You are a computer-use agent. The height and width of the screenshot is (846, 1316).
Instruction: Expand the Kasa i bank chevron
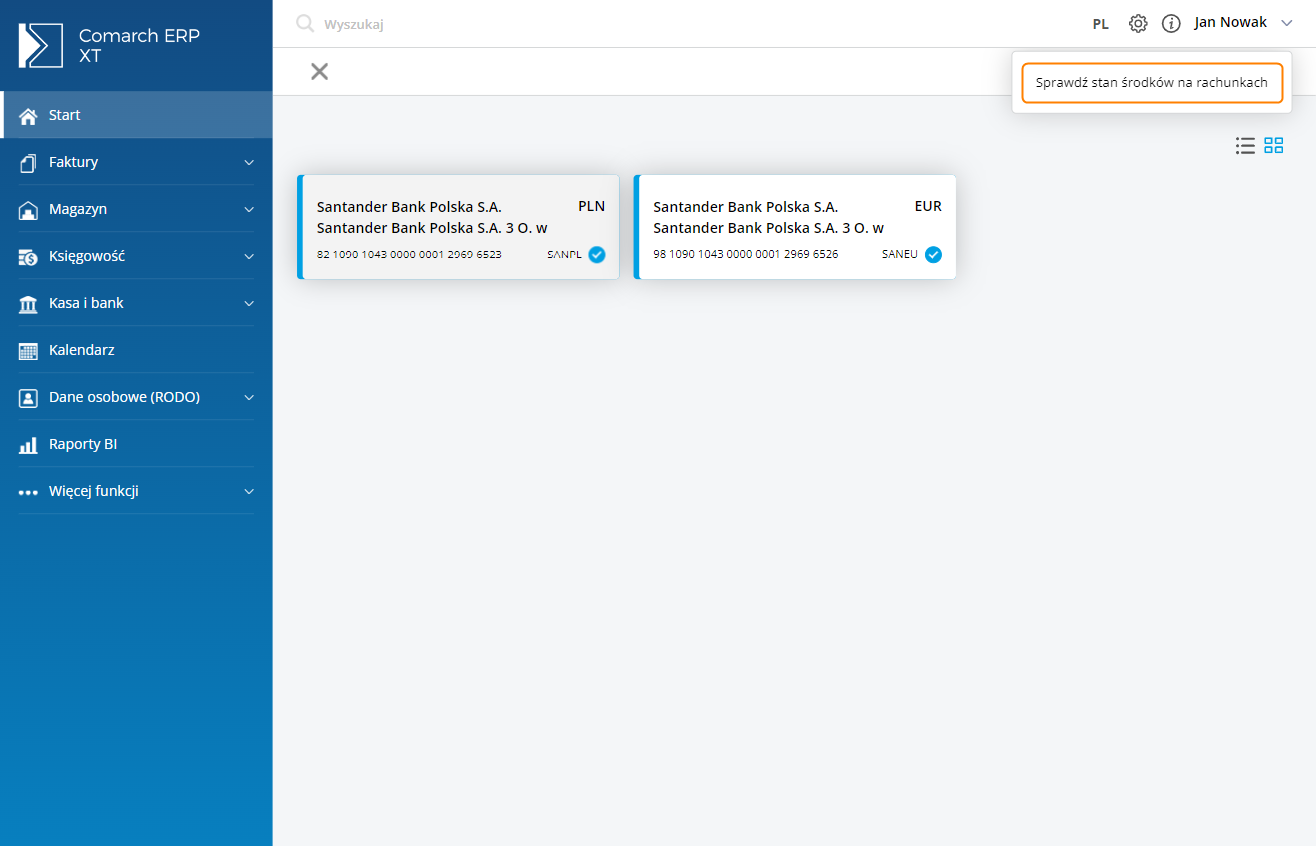249,303
